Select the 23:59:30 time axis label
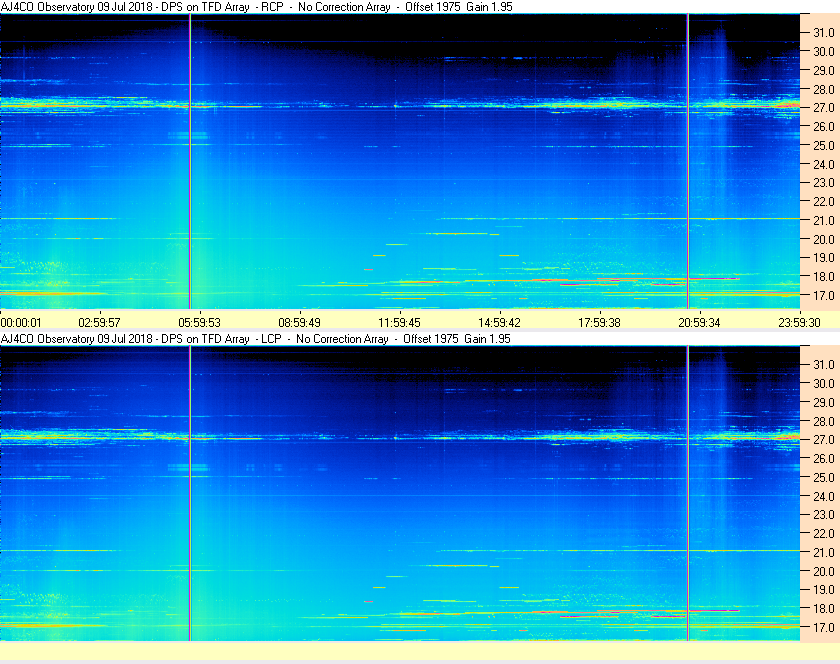This screenshot has width=840, height=664. (x=799, y=323)
